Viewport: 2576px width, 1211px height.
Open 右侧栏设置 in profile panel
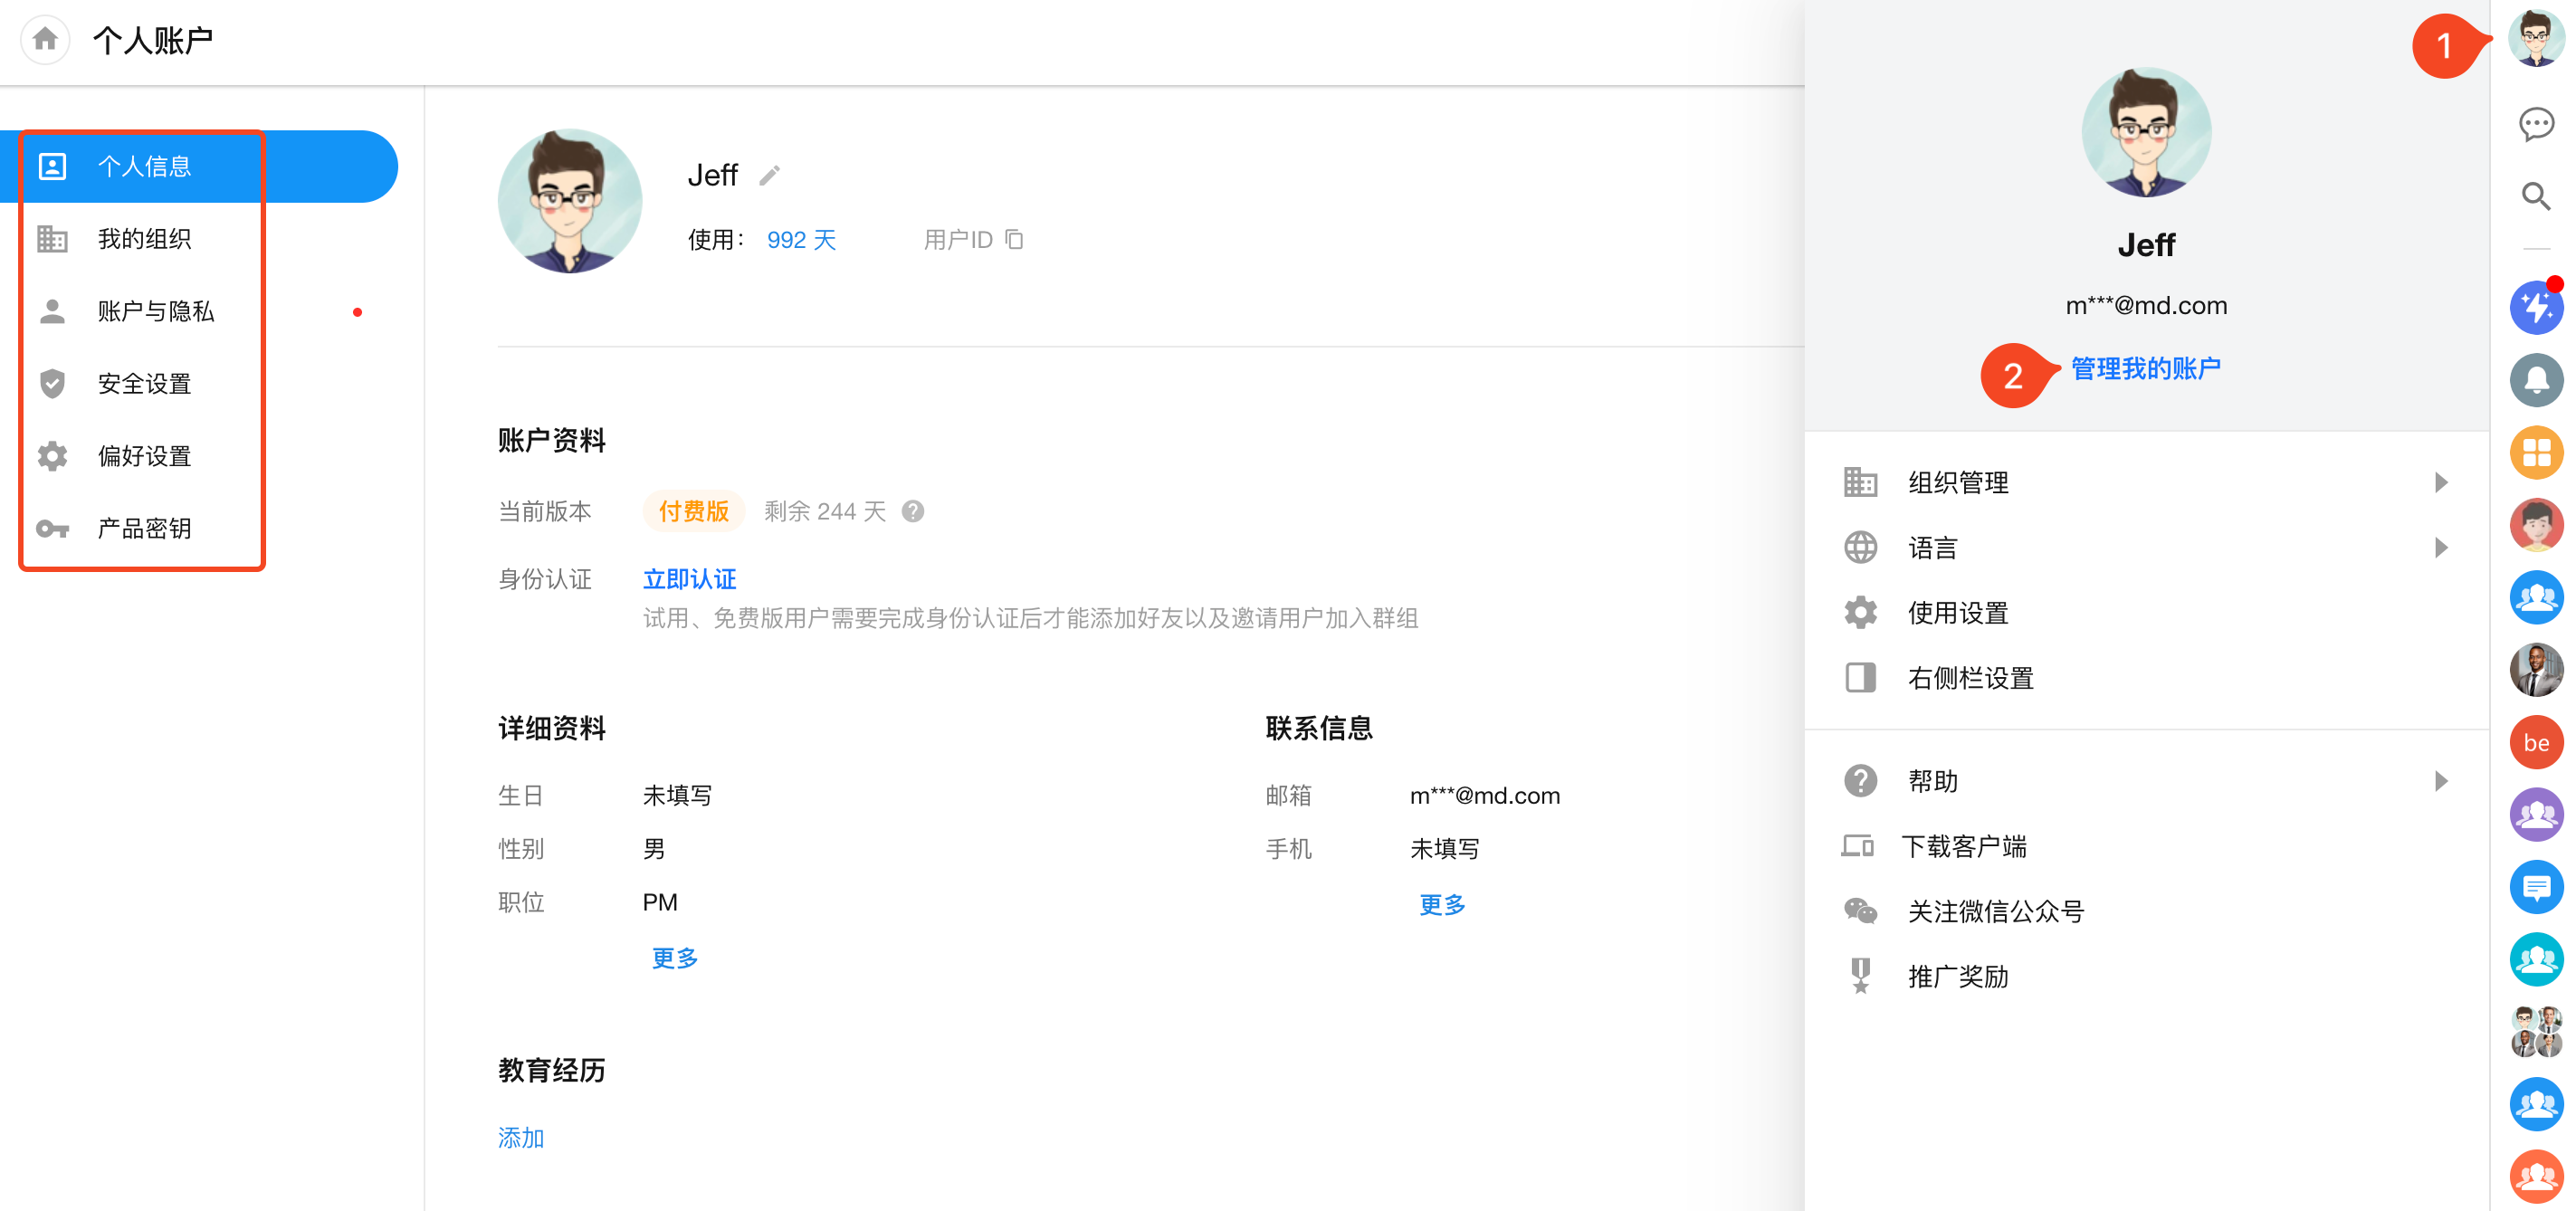click(x=1970, y=677)
